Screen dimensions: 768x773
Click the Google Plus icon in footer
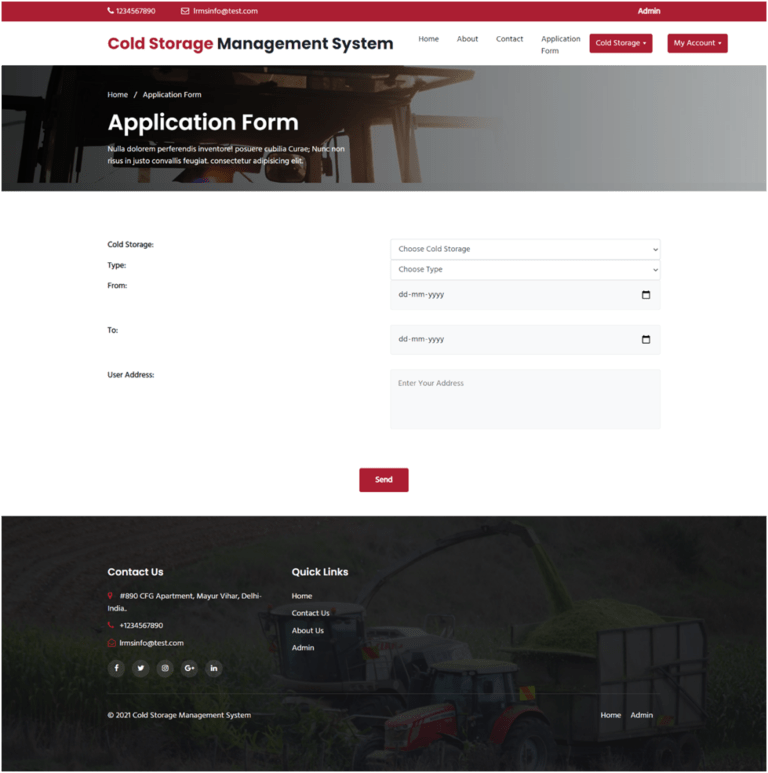point(189,668)
